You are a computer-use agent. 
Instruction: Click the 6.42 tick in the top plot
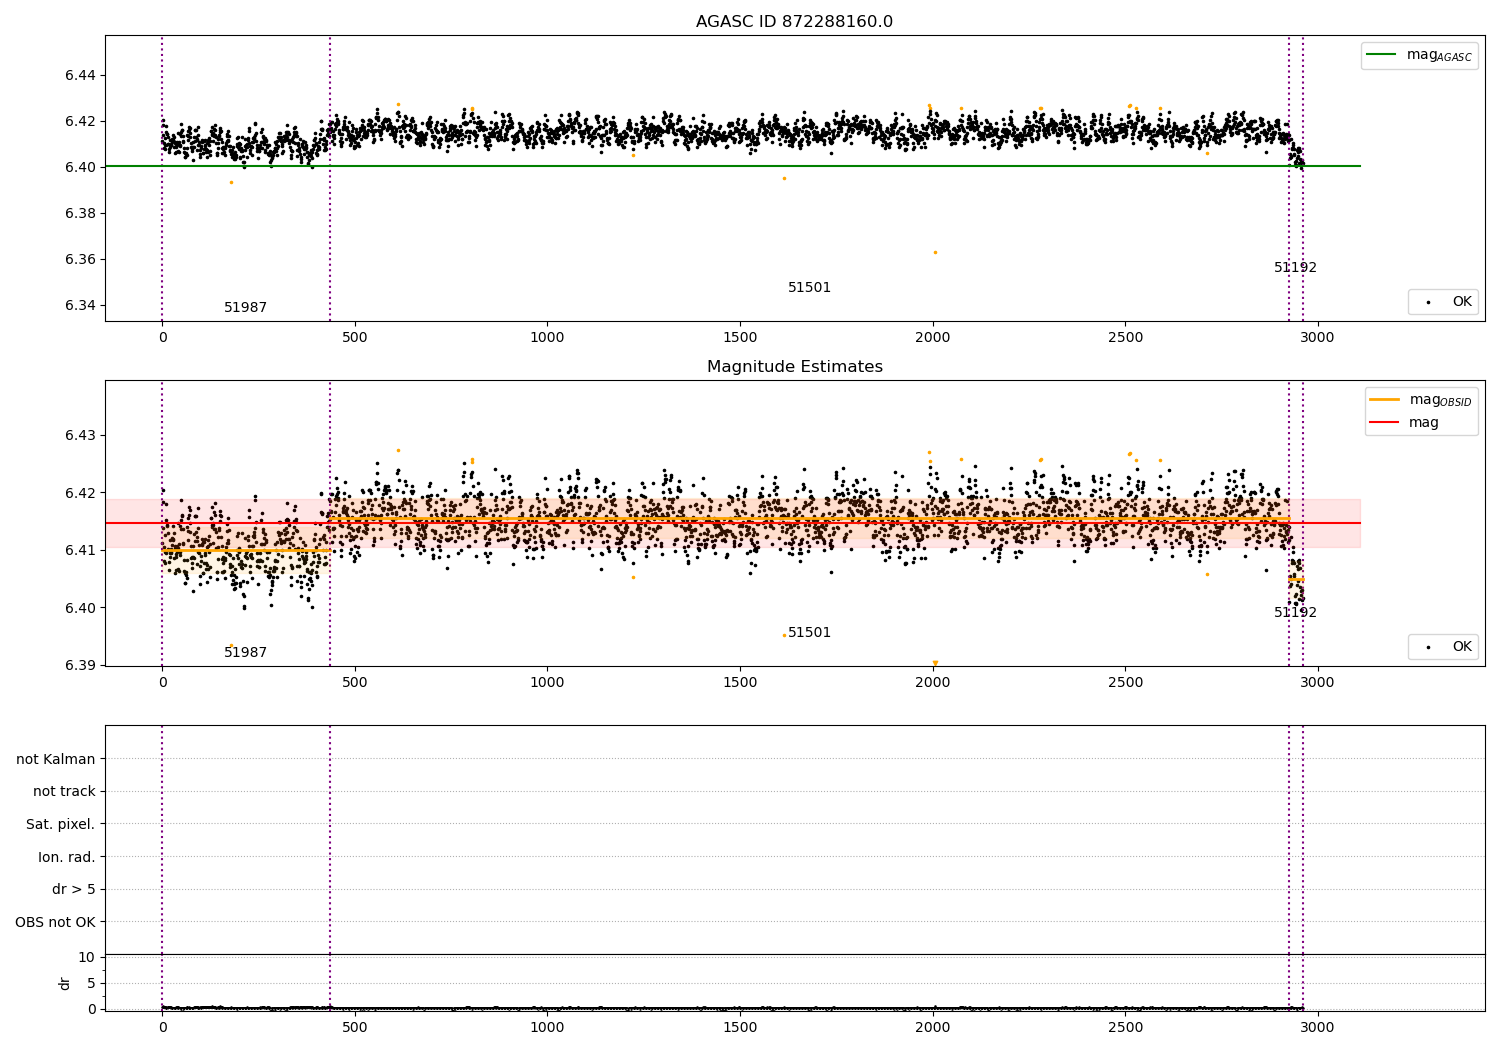(x=80, y=122)
